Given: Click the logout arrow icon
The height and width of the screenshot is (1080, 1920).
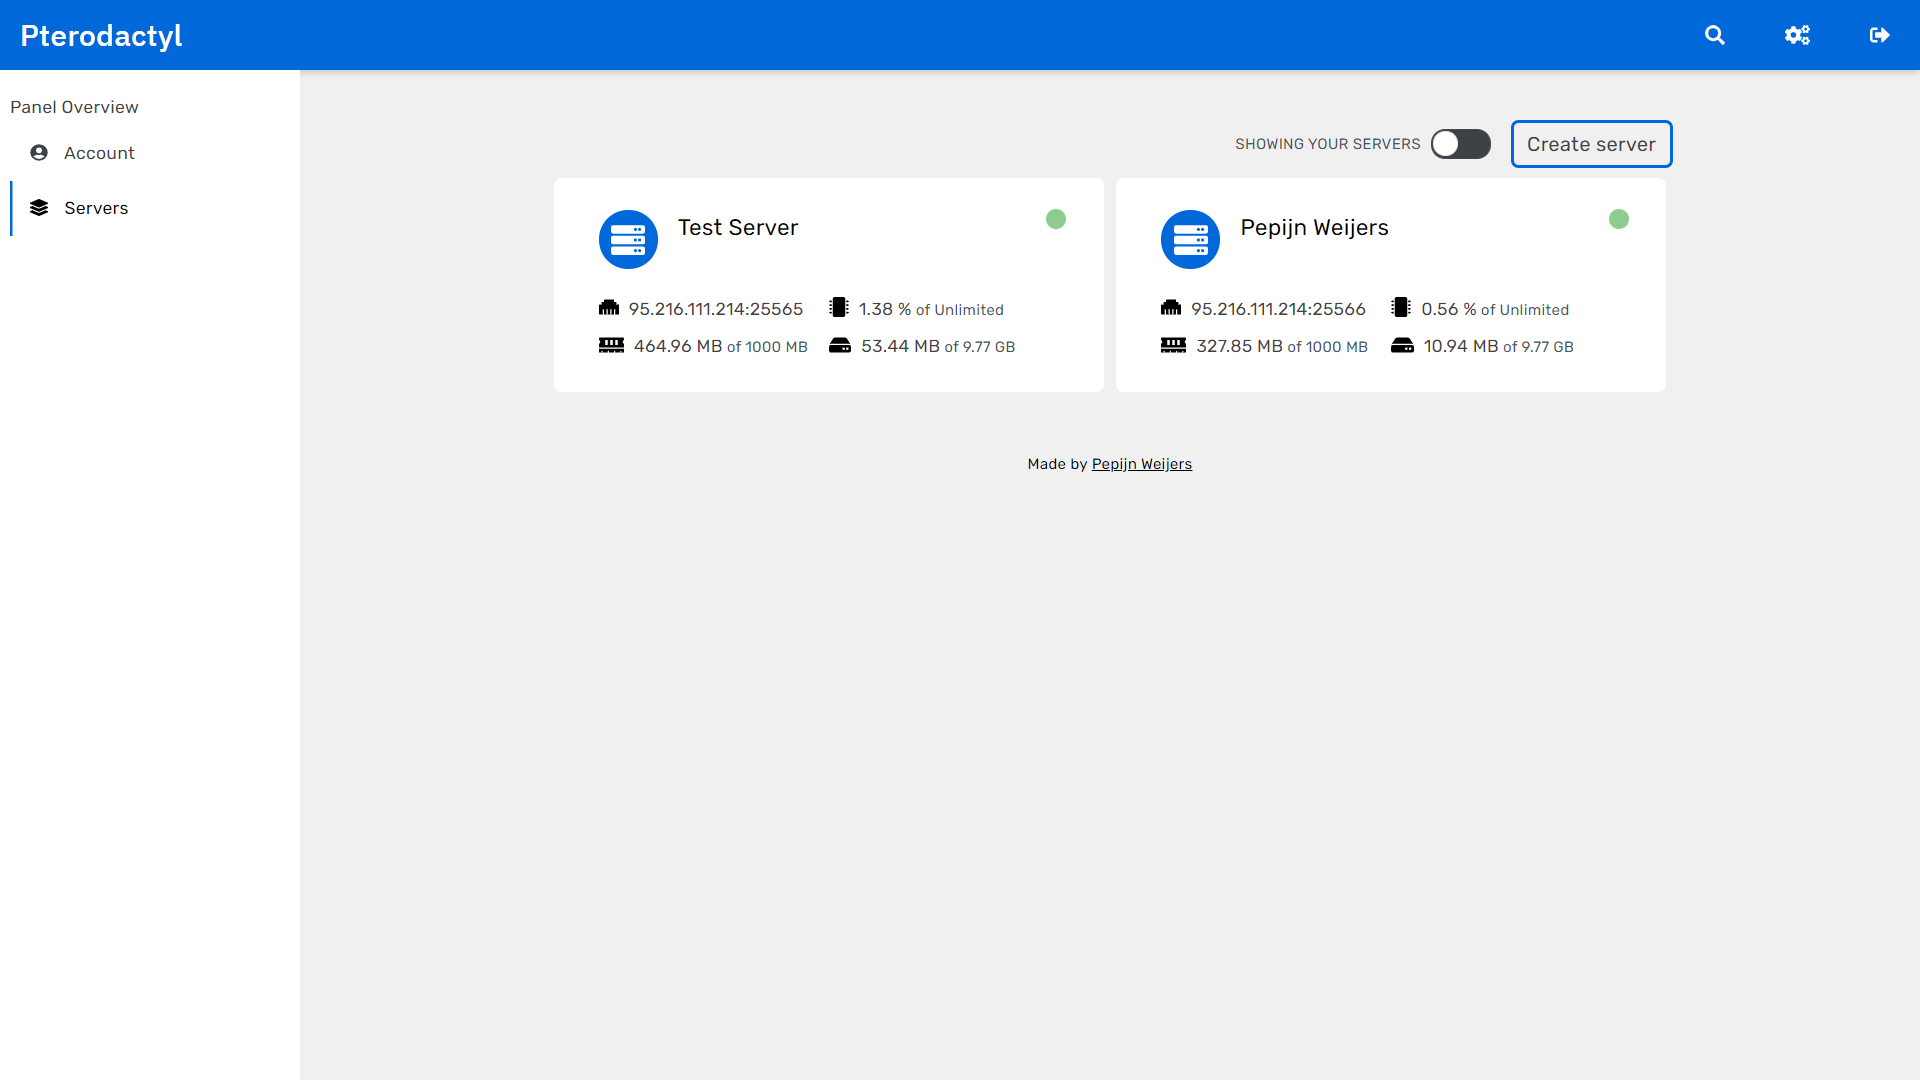Looking at the screenshot, I should tap(1879, 35).
